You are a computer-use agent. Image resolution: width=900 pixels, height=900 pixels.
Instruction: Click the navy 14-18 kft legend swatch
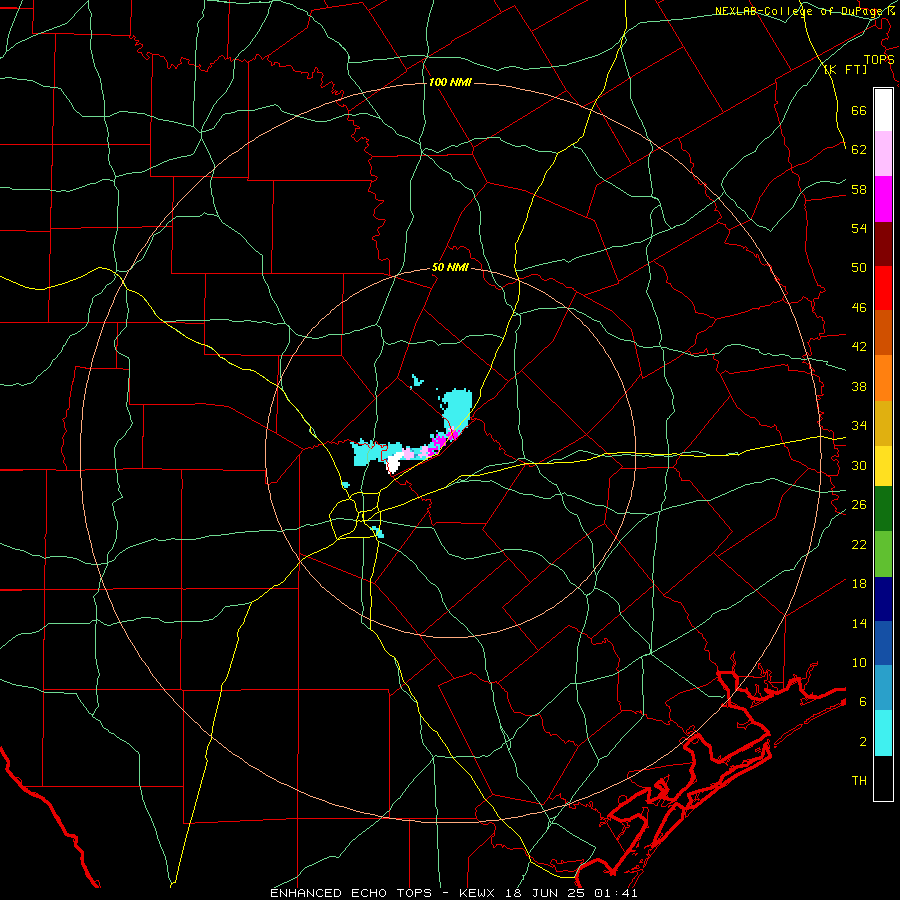(x=883, y=599)
